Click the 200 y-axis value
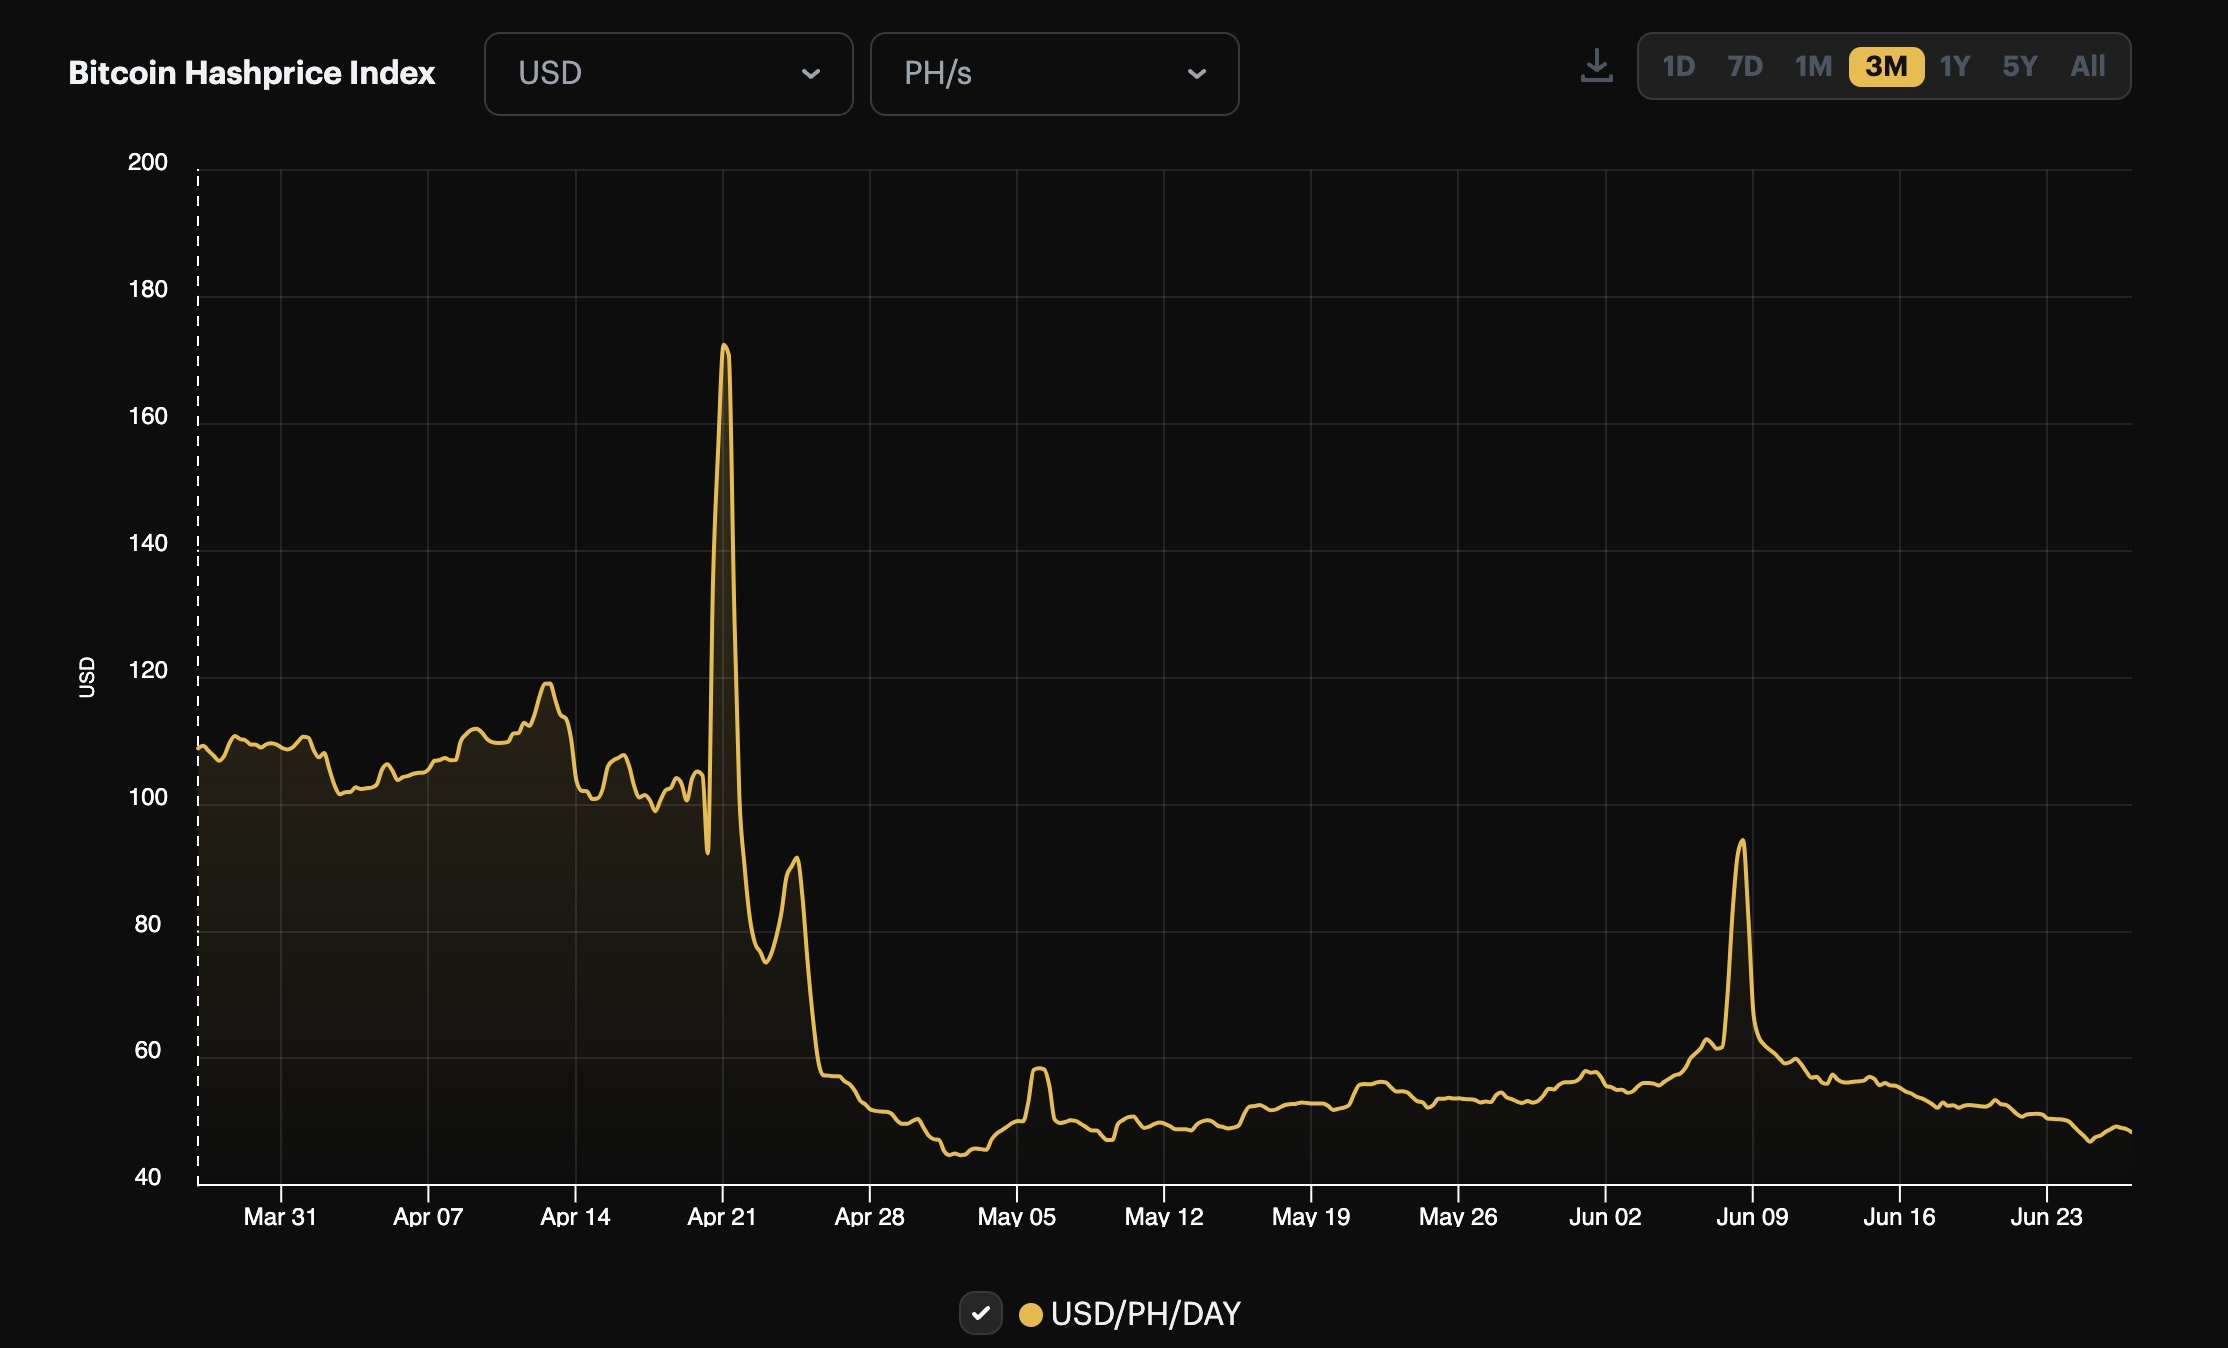Image resolution: width=2228 pixels, height=1348 pixels. tap(148, 162)
